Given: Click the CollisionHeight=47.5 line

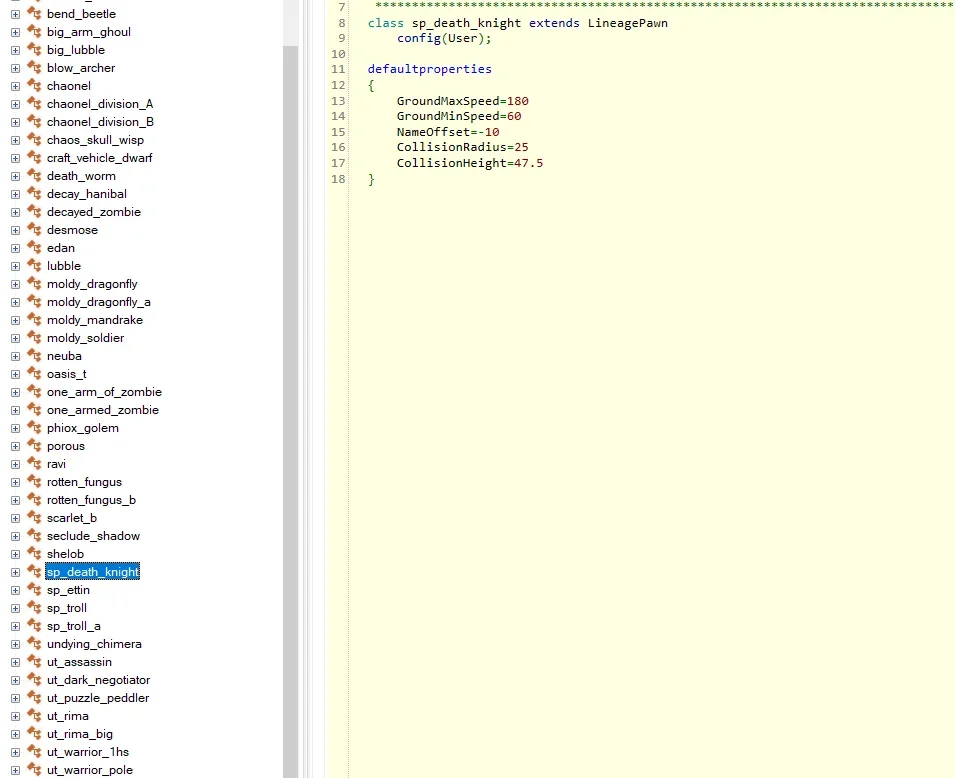Looking at the screenshot, I should point(470,163).
